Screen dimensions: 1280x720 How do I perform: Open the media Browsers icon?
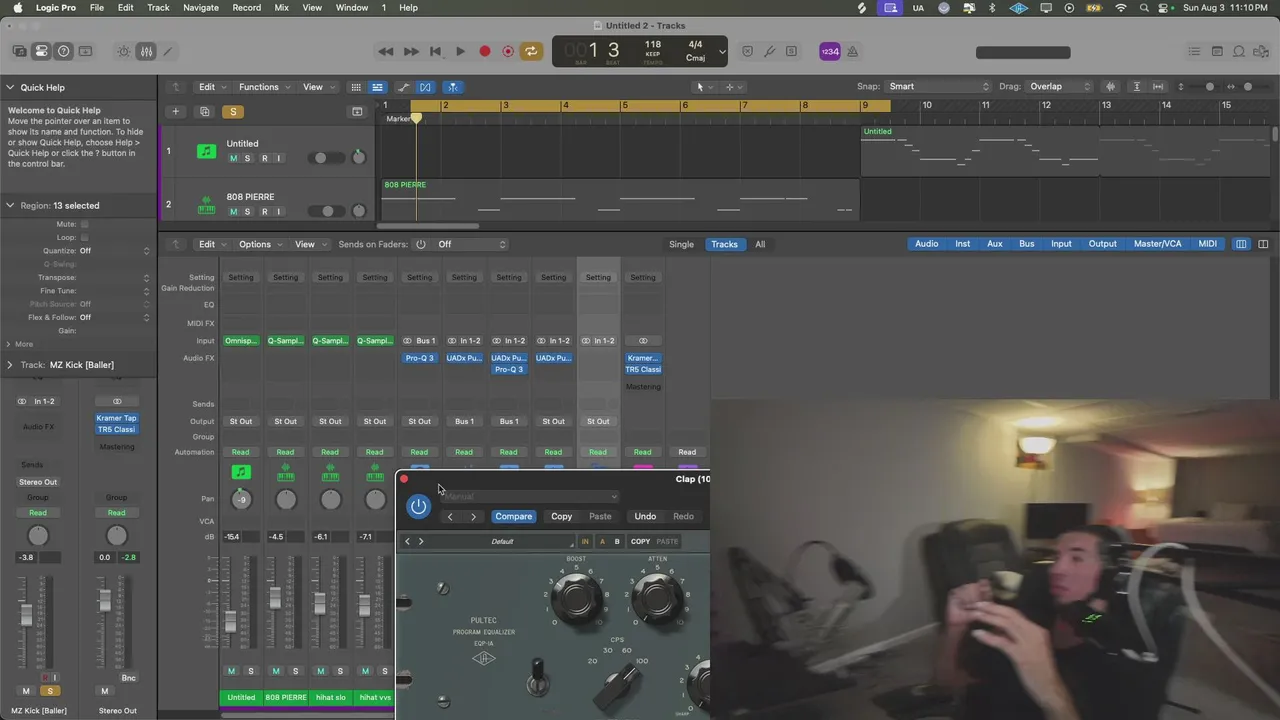1261,51
